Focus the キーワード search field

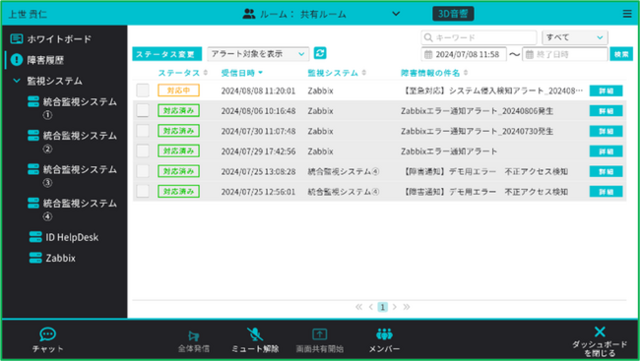pyautogui.click(x=479, y=38)
